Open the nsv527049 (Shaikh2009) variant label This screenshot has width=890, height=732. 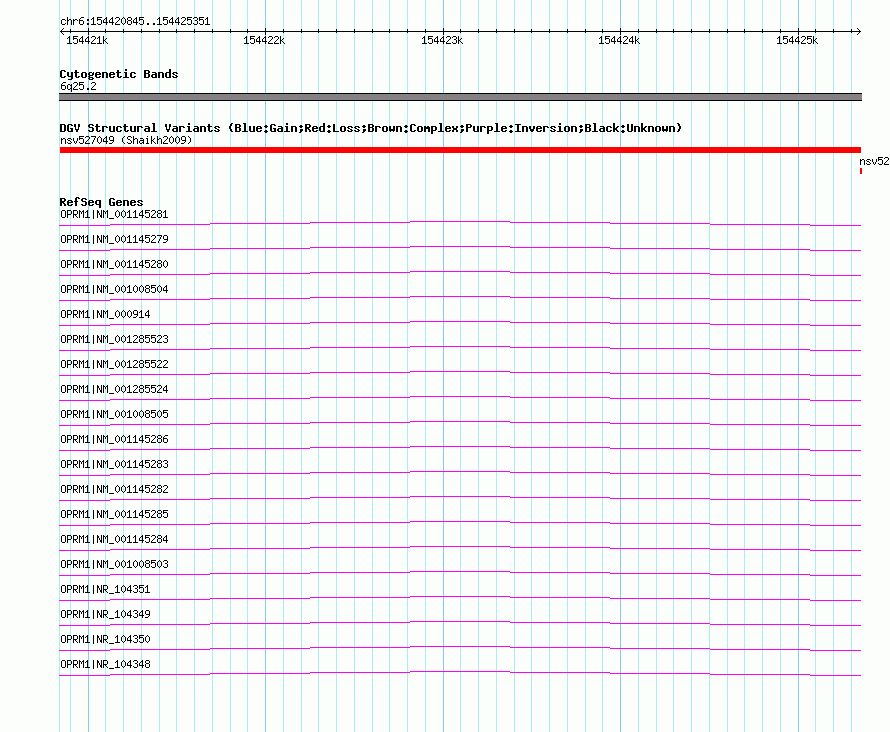click(126, 140)
